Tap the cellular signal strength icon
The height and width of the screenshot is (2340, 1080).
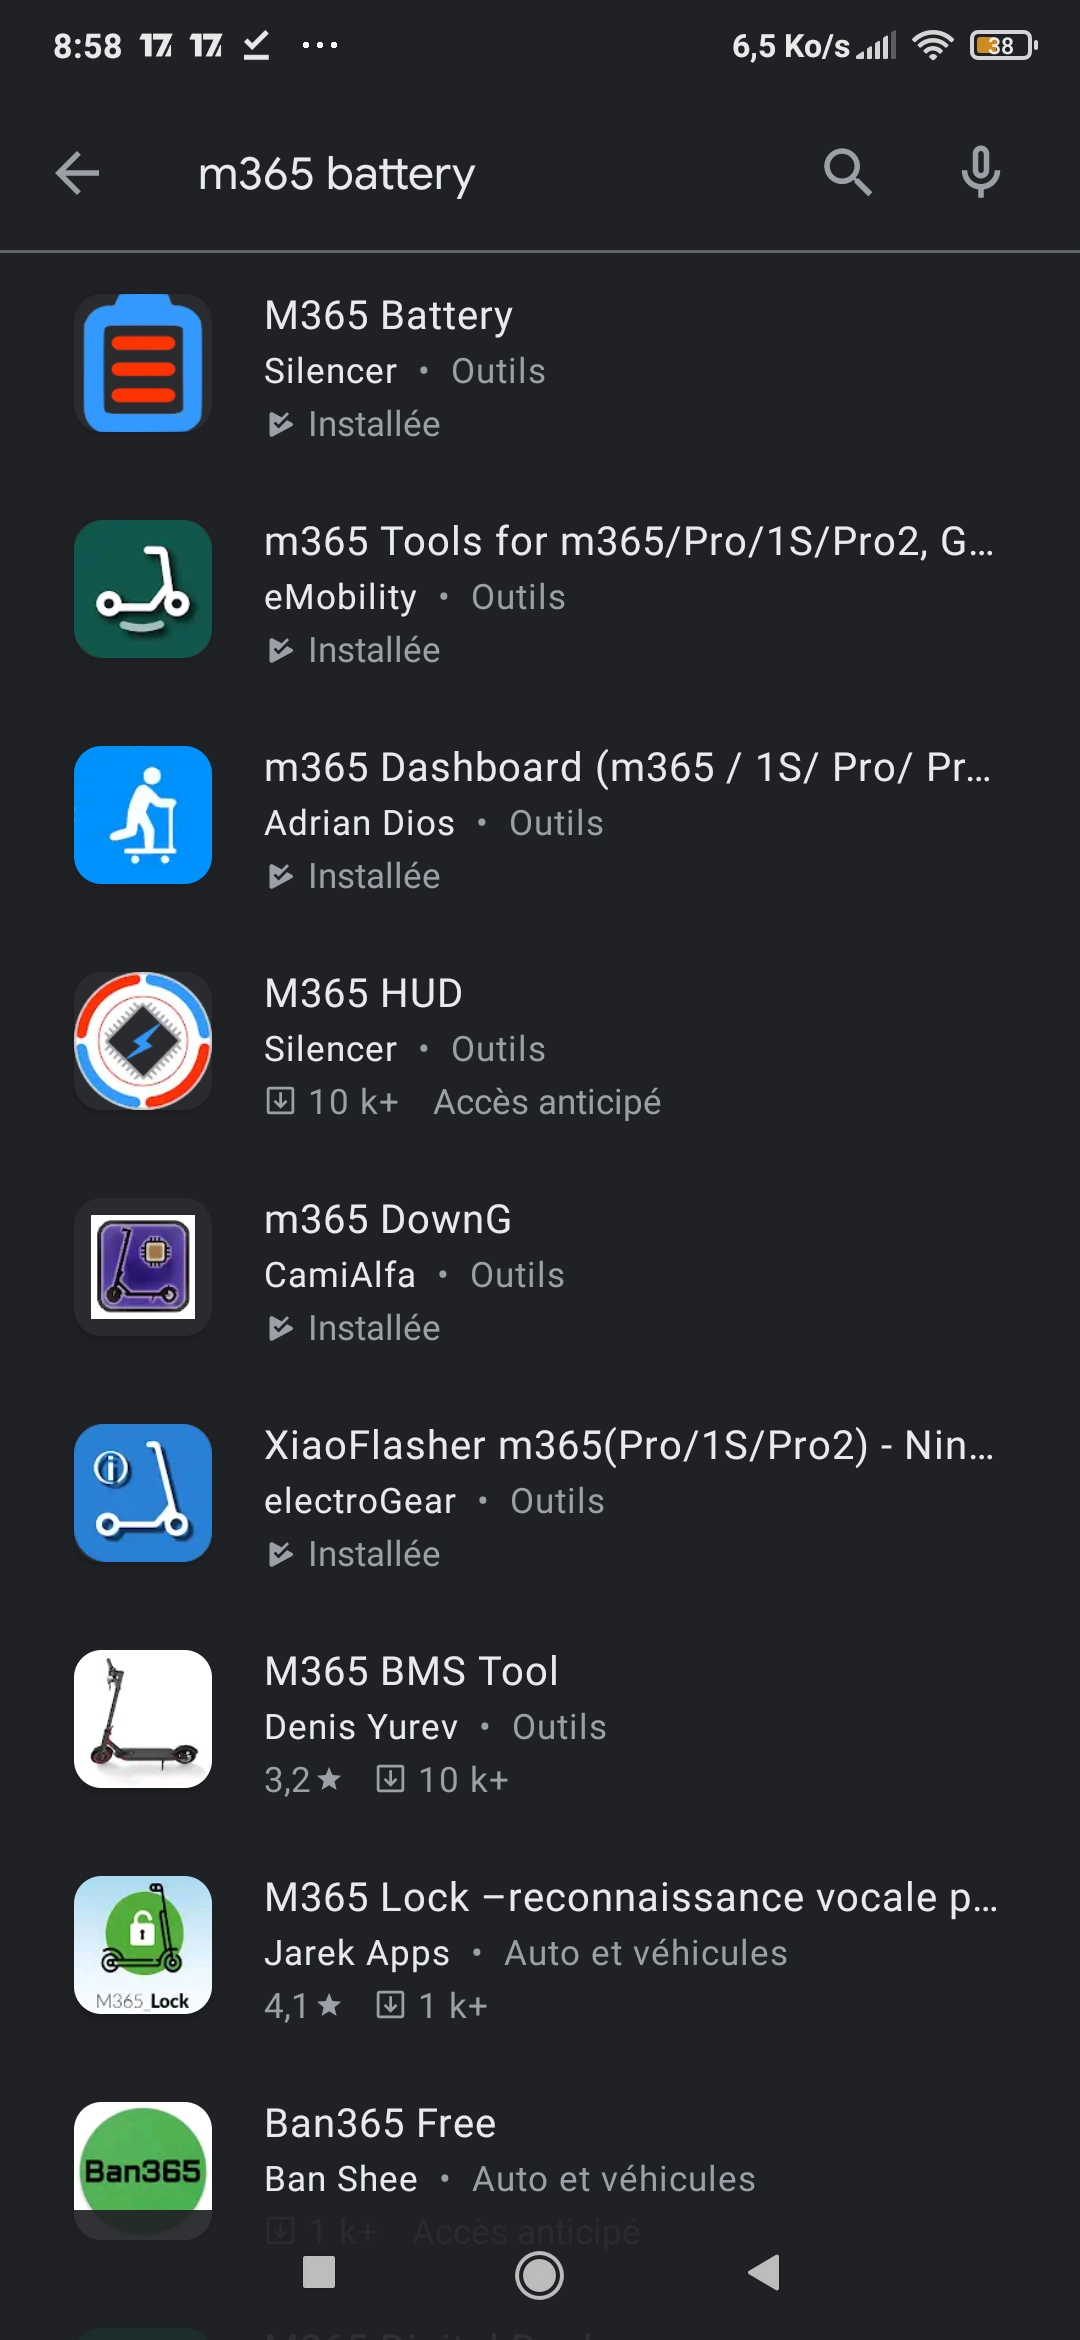(877, 46)
